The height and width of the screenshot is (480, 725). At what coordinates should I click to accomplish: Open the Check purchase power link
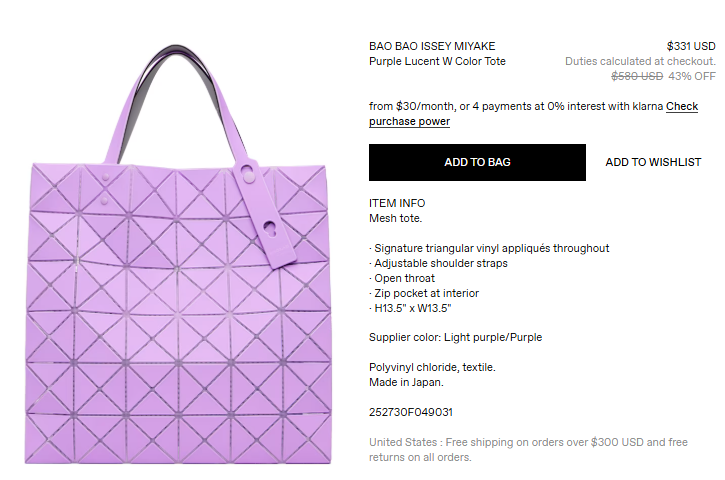tap(681, 107)
